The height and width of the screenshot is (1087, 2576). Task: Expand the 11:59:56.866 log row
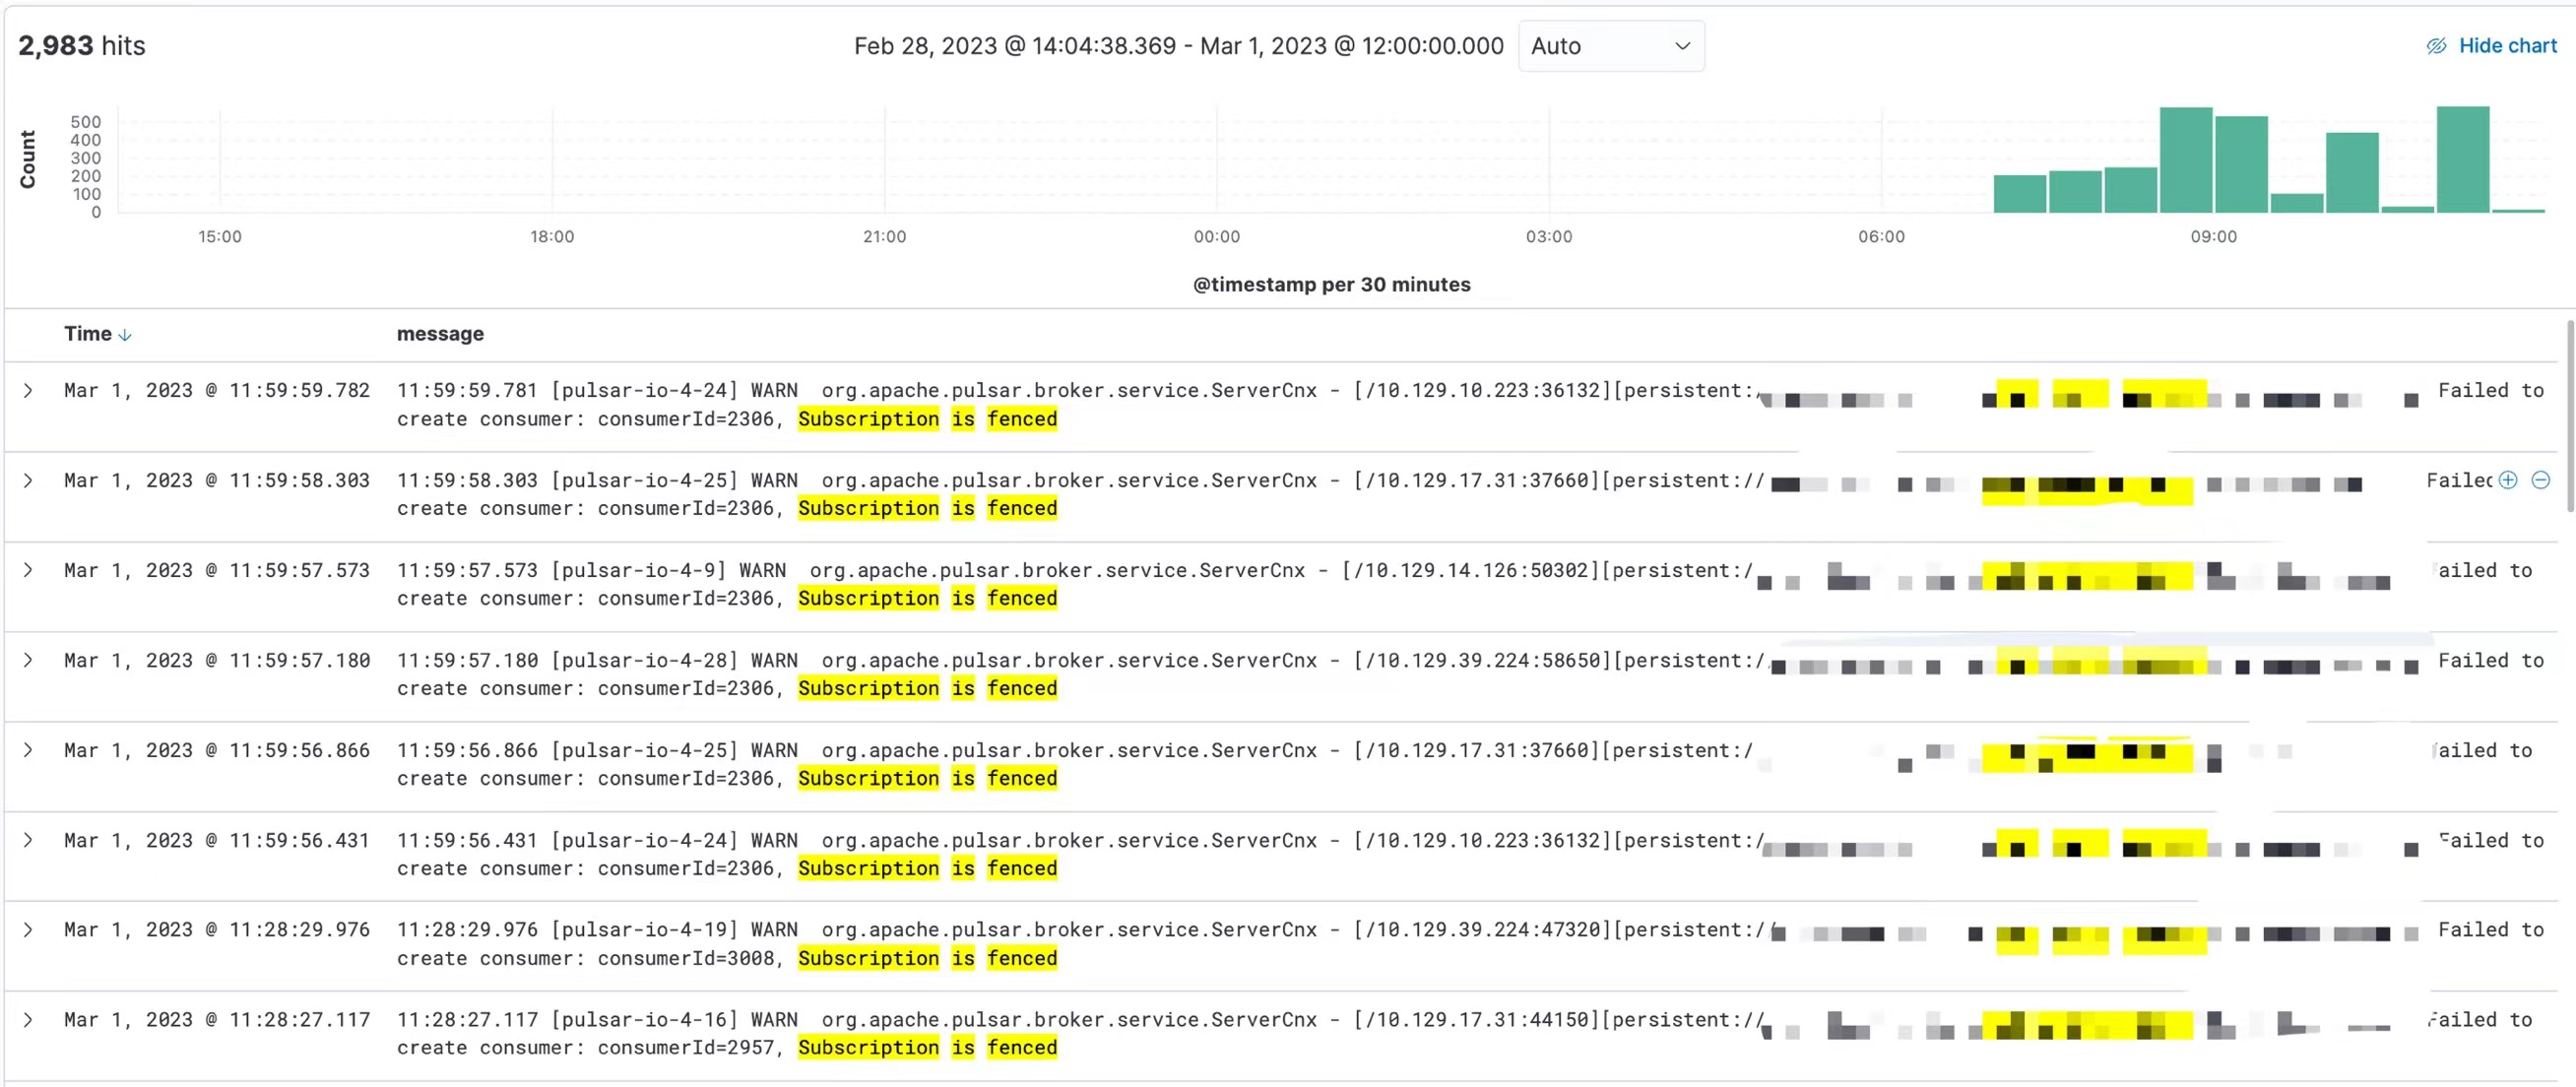28,751
